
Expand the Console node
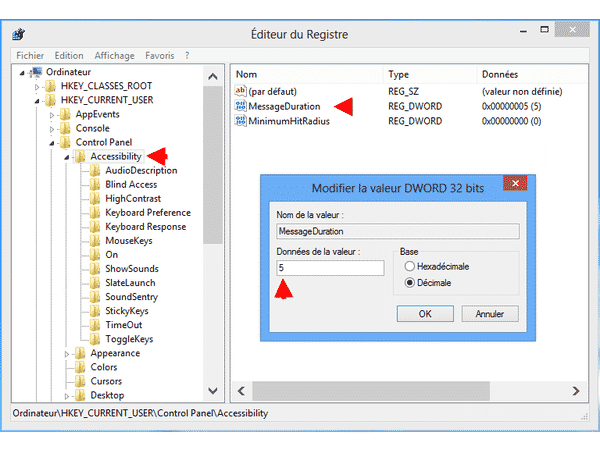[x=52, y=129]
